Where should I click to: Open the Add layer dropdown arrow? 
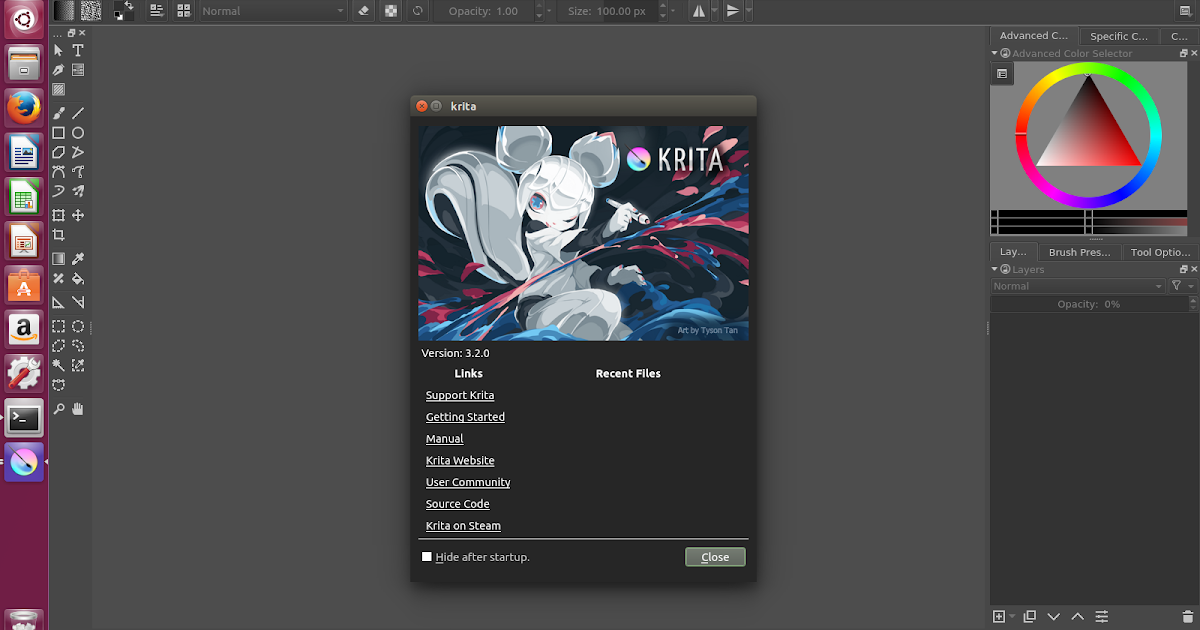1012,616
